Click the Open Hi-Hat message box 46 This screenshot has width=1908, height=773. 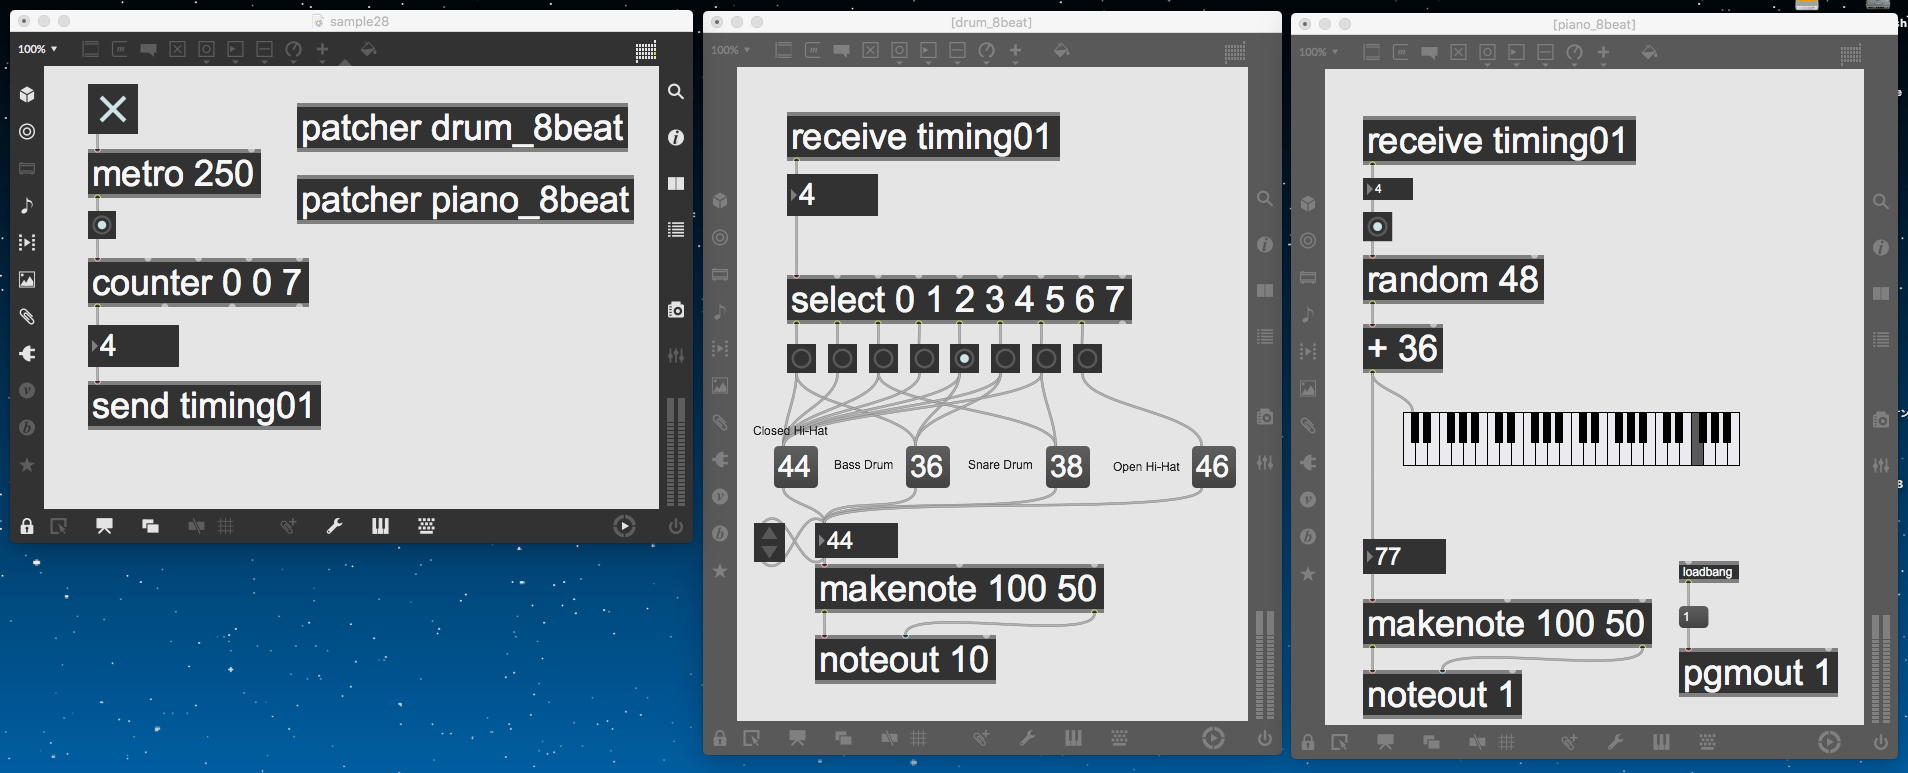[1213, 467]
